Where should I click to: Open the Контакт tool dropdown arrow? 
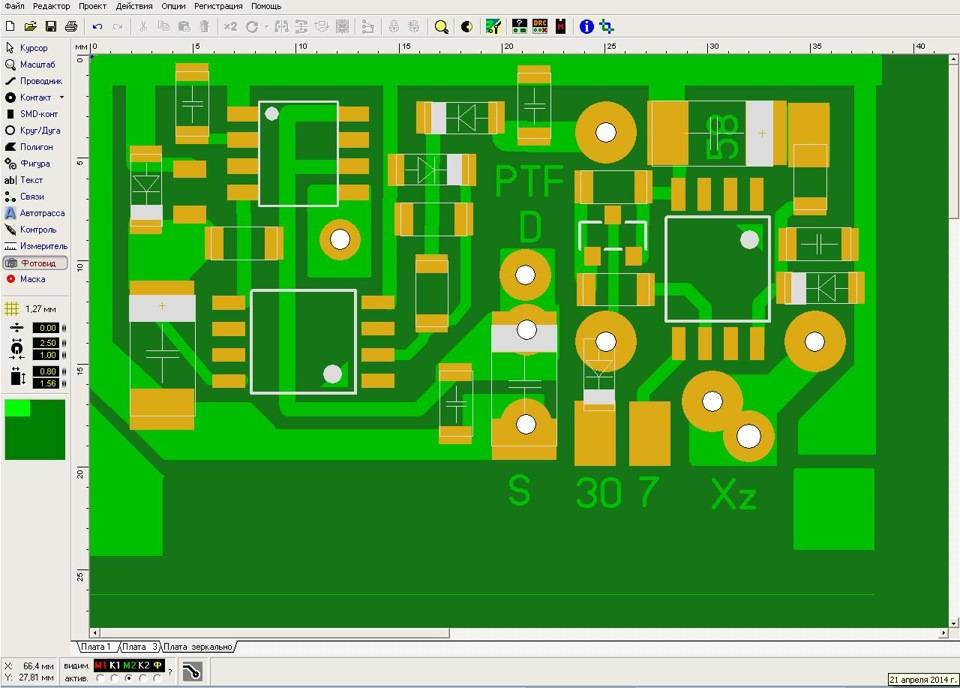pyautogui.click(x=62, y=98)
